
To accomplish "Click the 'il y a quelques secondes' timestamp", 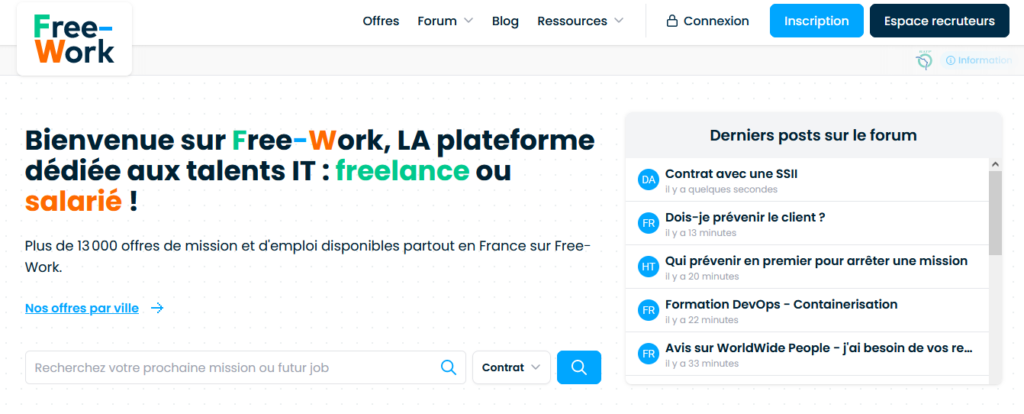I will click(x=721, y=189).
